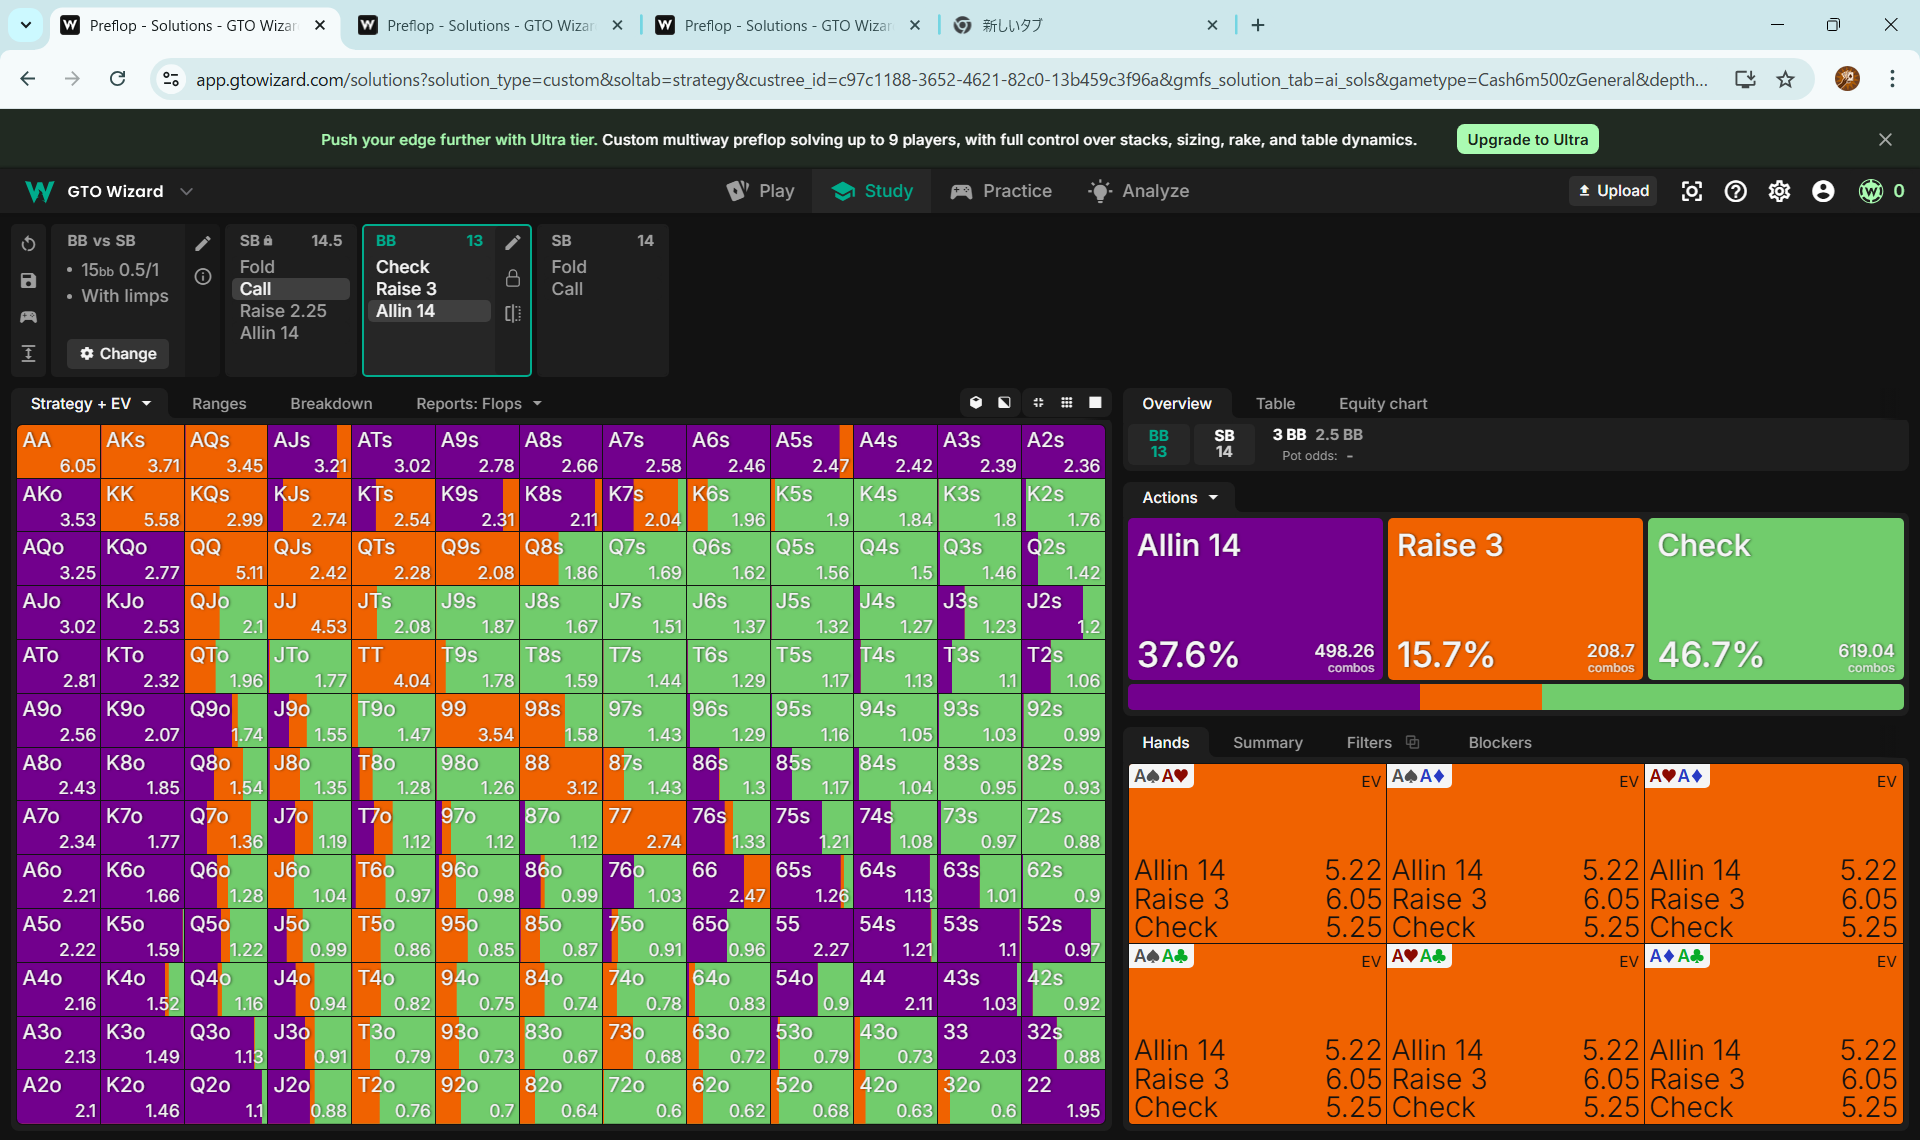Open the Breakdown tab

coord(331,404)
